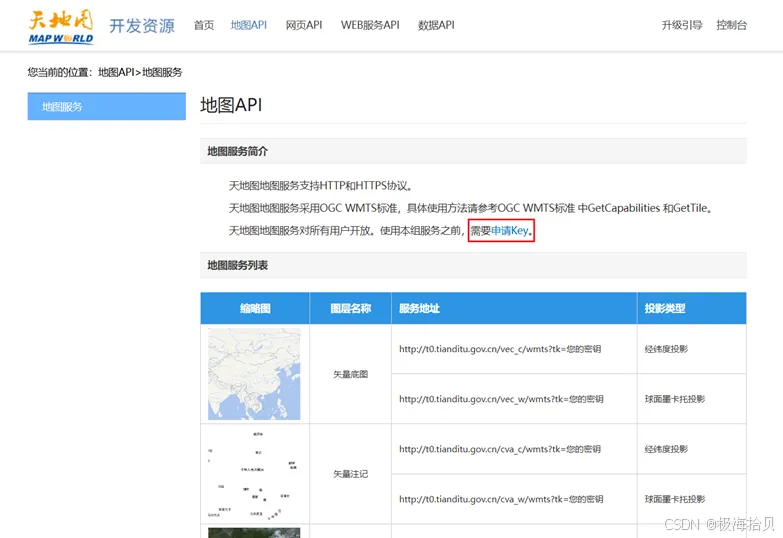Go to WEB服务API section

coord(370,25)
